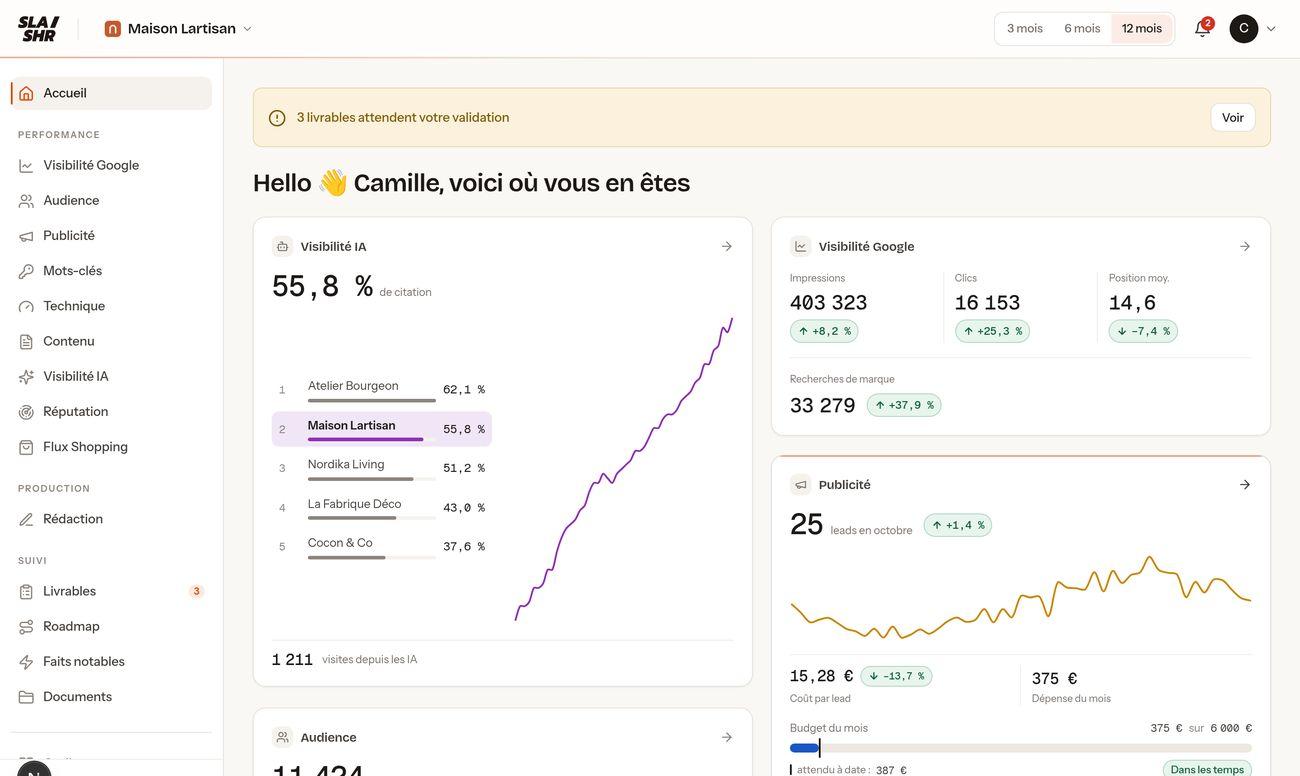The height and width of the screenshot is (776, 1300).
Task: Click the Mots-clés key icon
Action: [x=26, y=271]
